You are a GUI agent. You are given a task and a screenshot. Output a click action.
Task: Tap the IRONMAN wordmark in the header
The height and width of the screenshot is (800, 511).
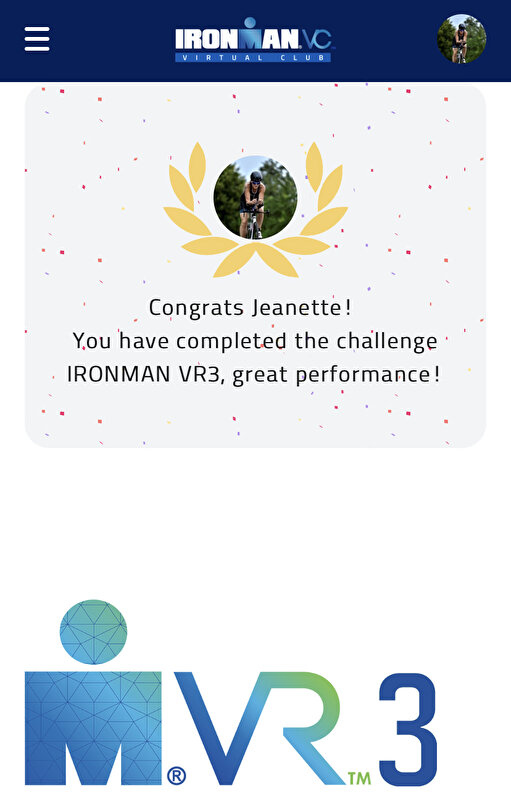click(x=237, y=38)
